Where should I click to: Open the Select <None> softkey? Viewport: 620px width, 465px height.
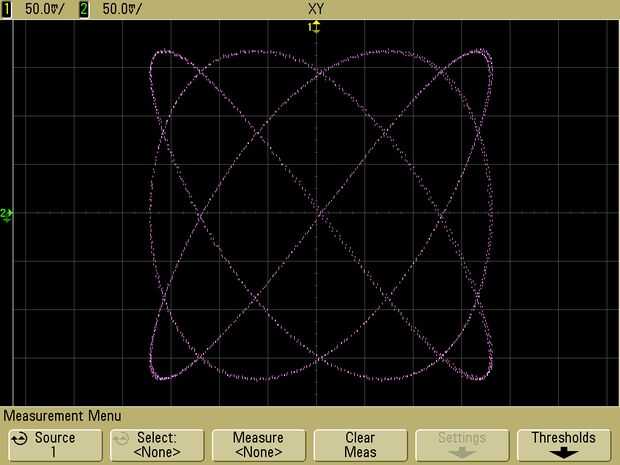click(x=157, y=445)
